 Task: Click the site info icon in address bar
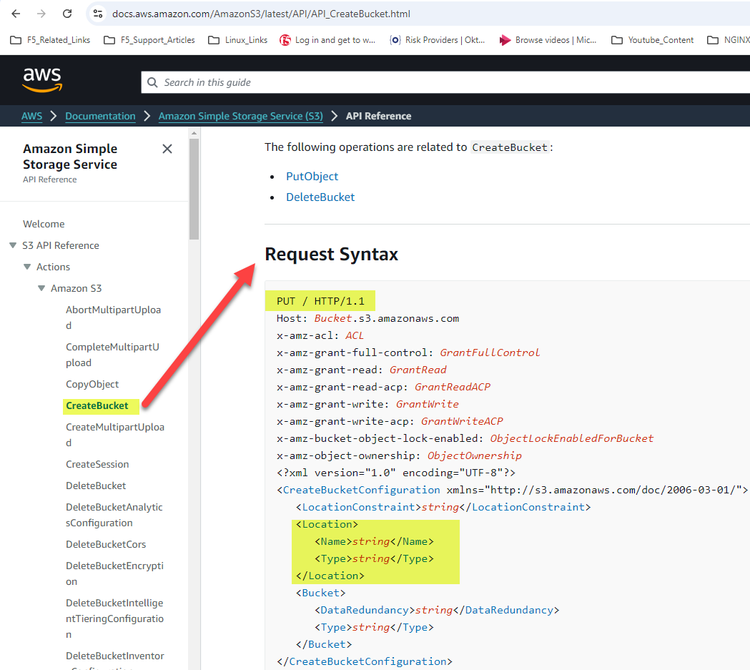point(97,14)
